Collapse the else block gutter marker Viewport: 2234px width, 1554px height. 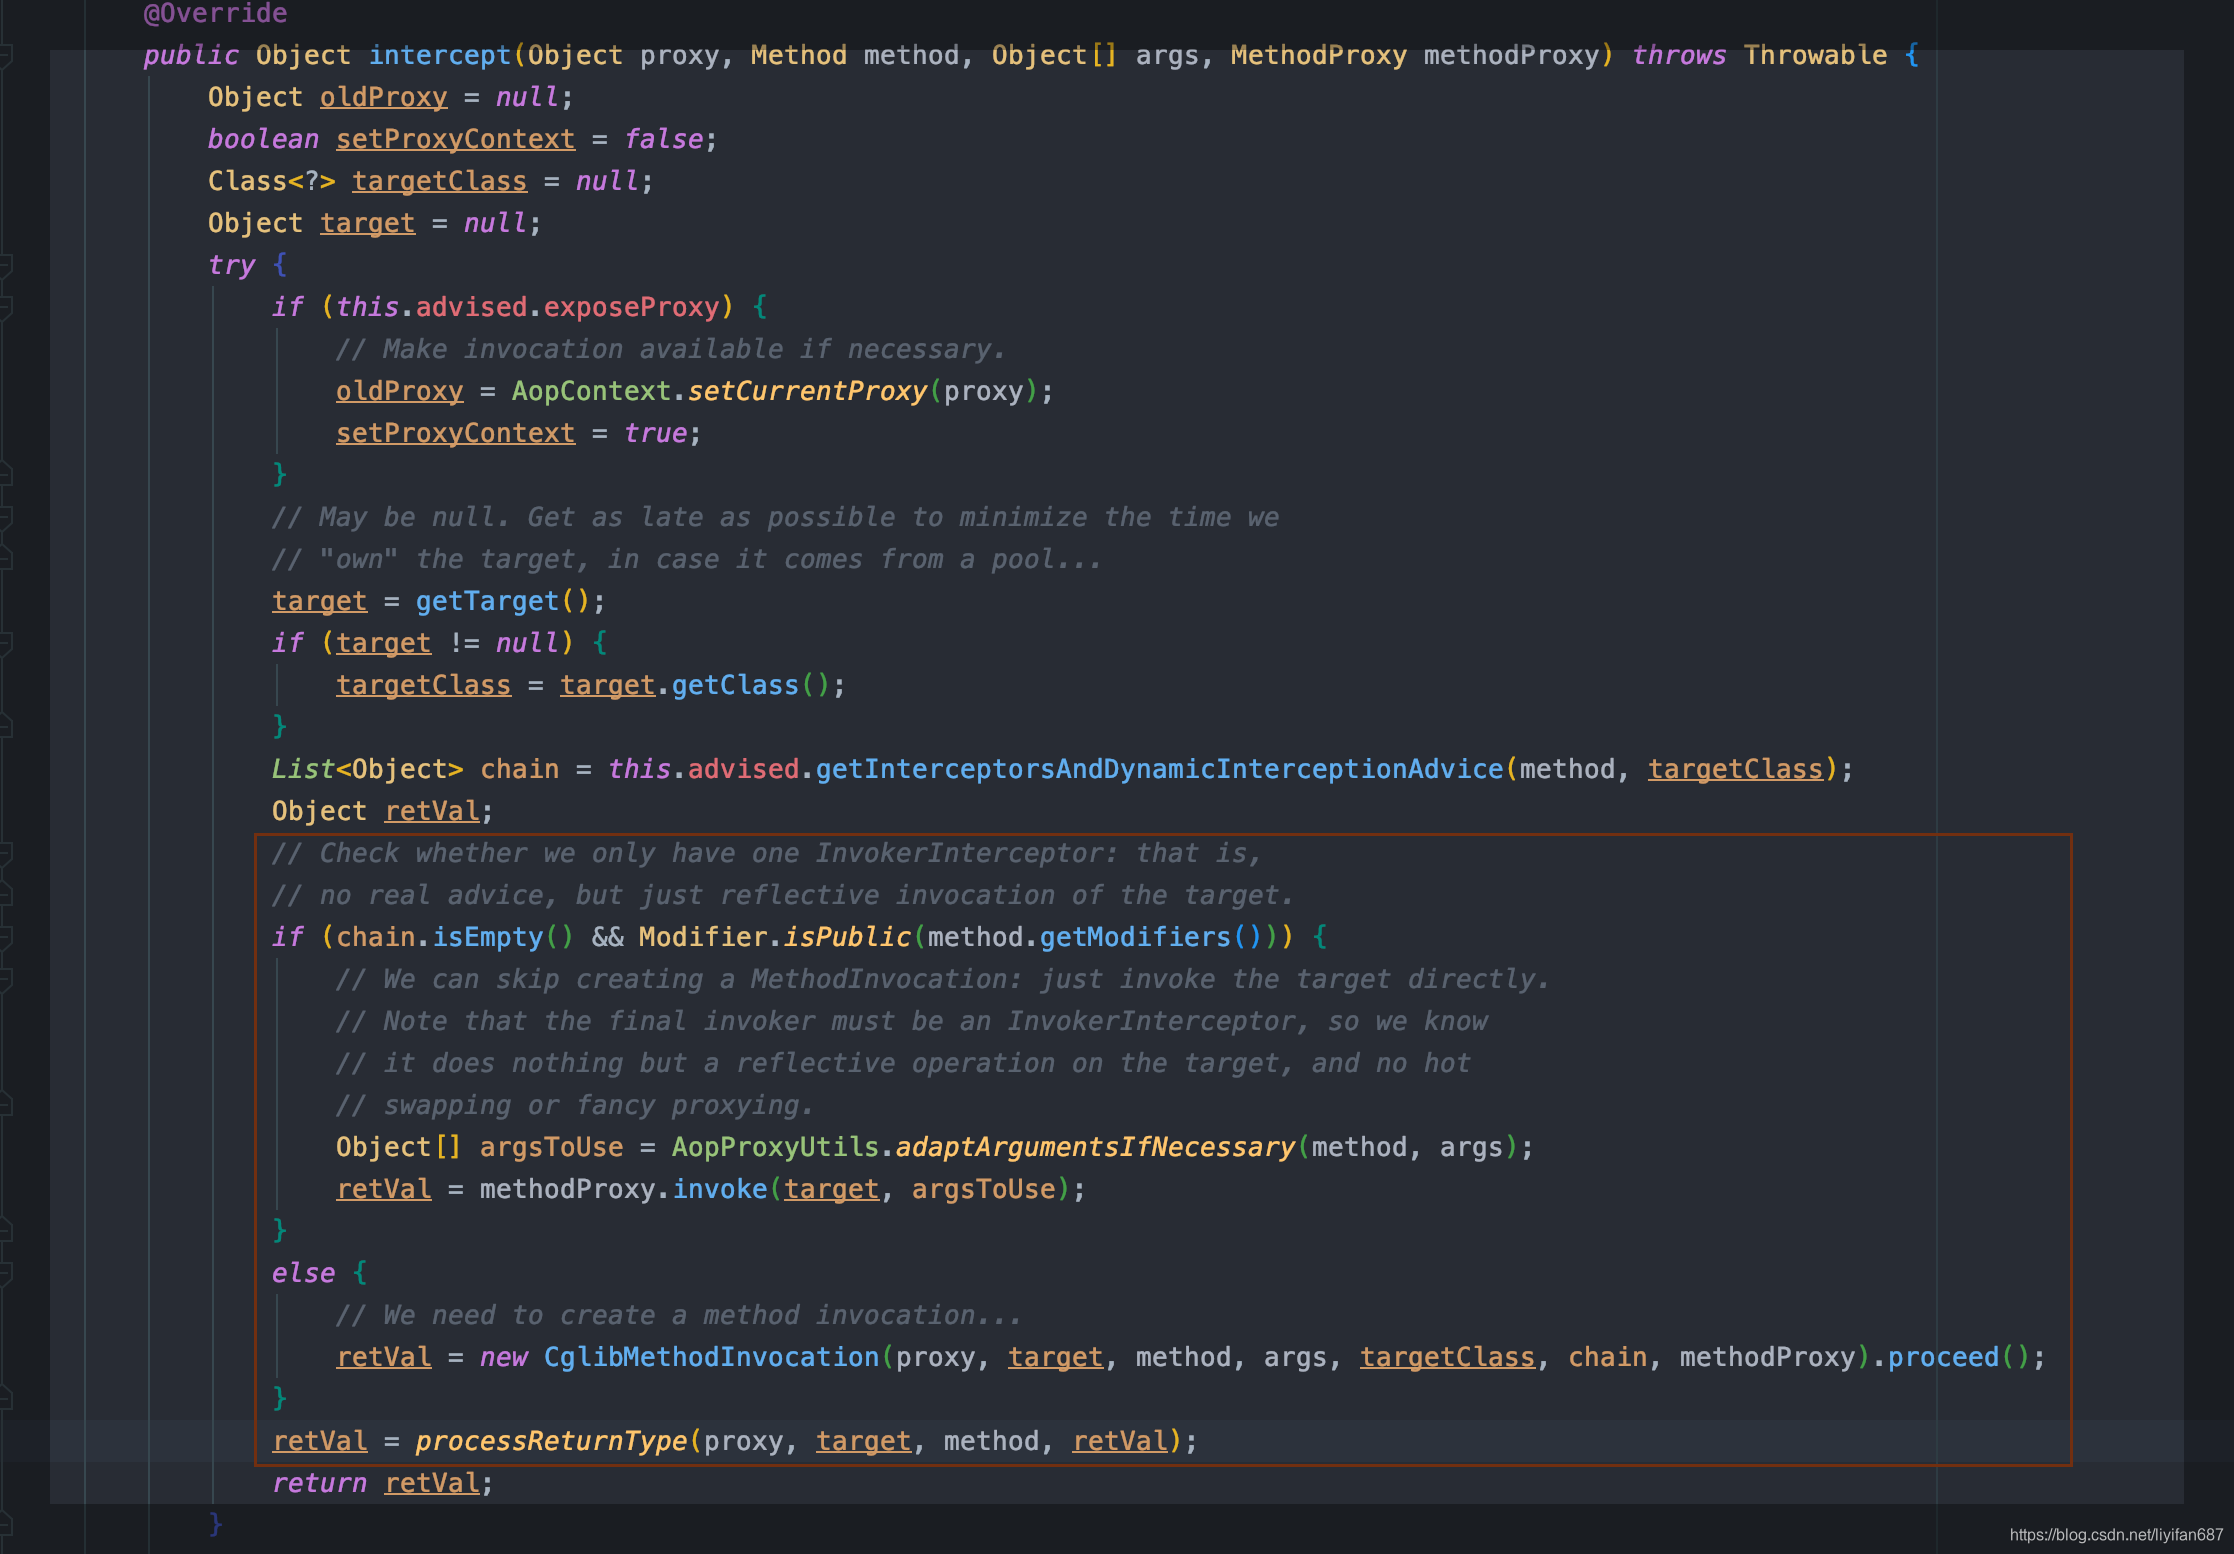[5, 1273]
